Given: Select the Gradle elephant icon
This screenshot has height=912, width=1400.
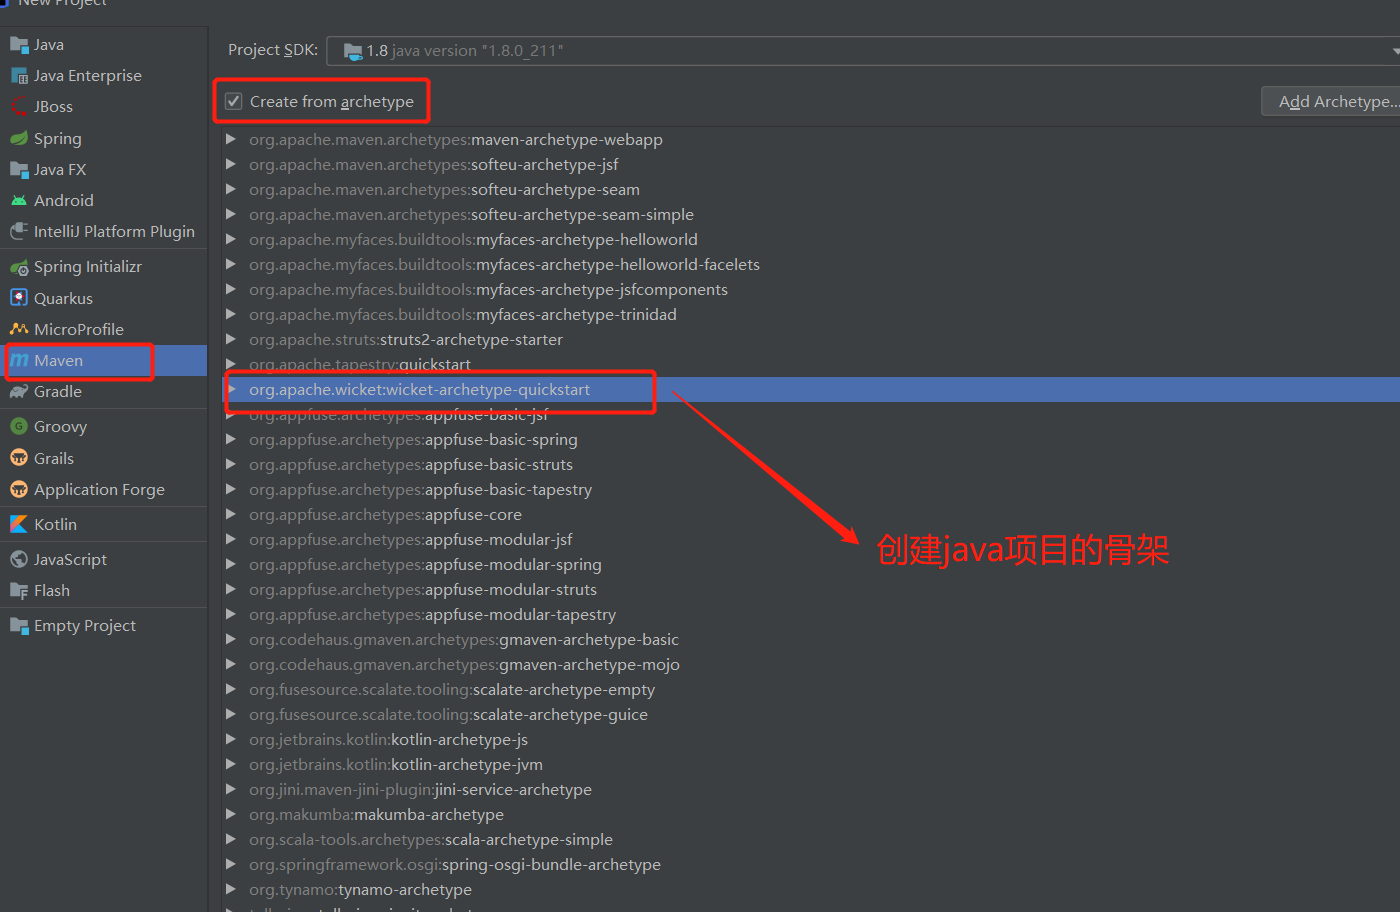Looking at the screenshot, I should tap(19, 392).
